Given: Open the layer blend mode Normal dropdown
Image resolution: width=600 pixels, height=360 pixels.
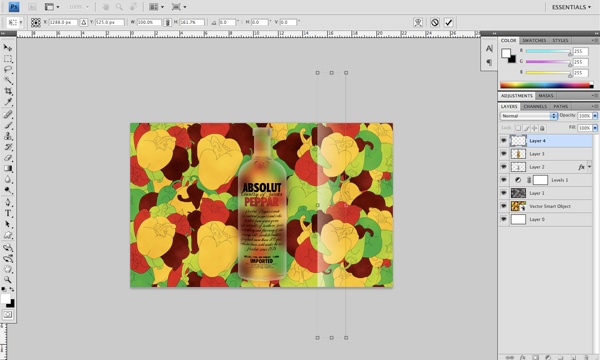Looking at the screenshot, I should pos(528,116).
